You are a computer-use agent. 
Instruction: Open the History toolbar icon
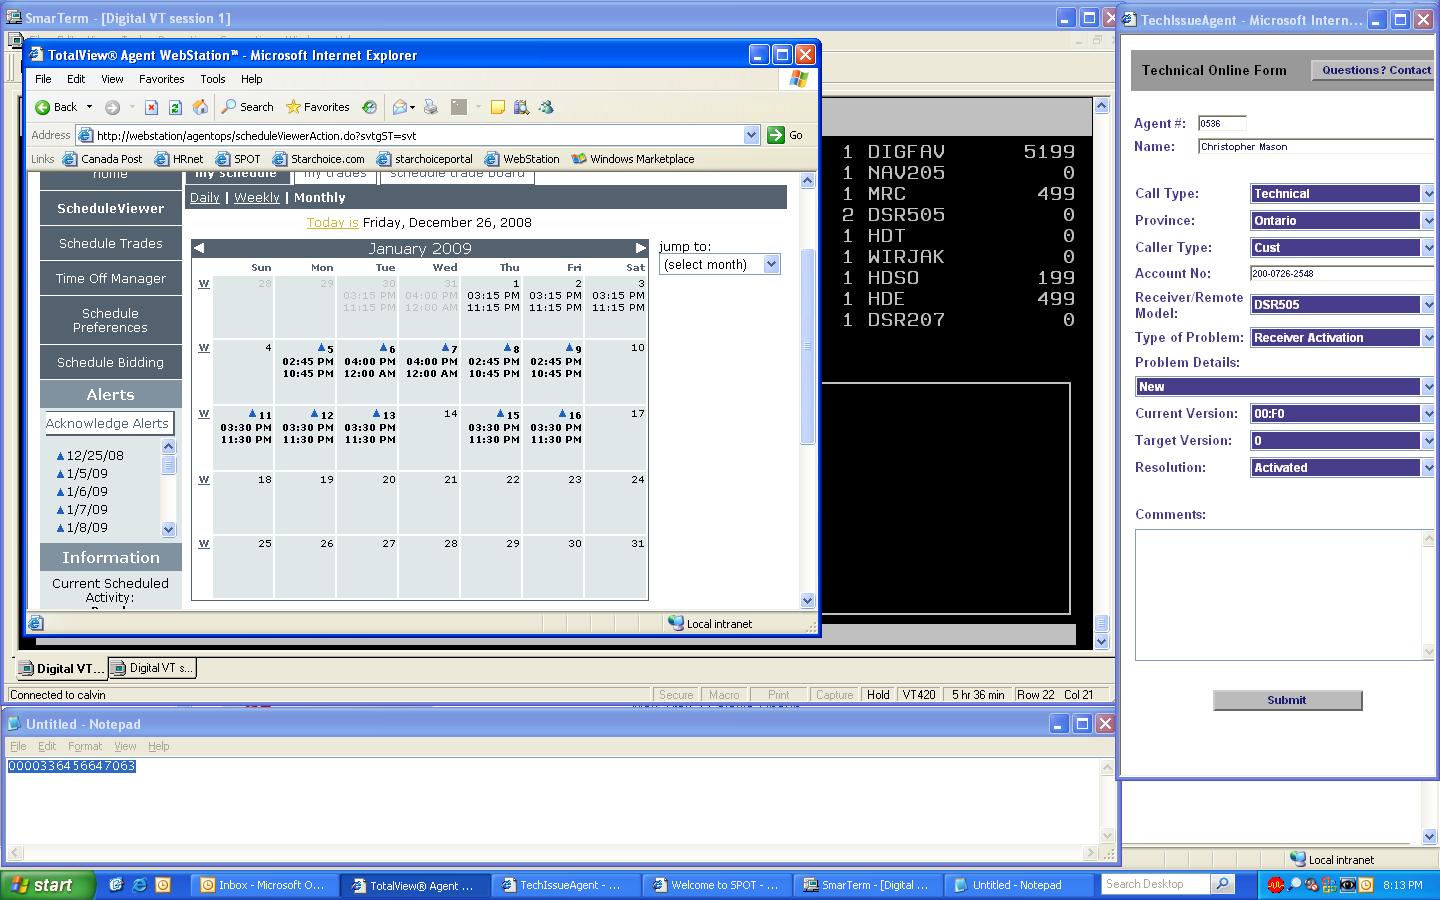click(369, 107)
